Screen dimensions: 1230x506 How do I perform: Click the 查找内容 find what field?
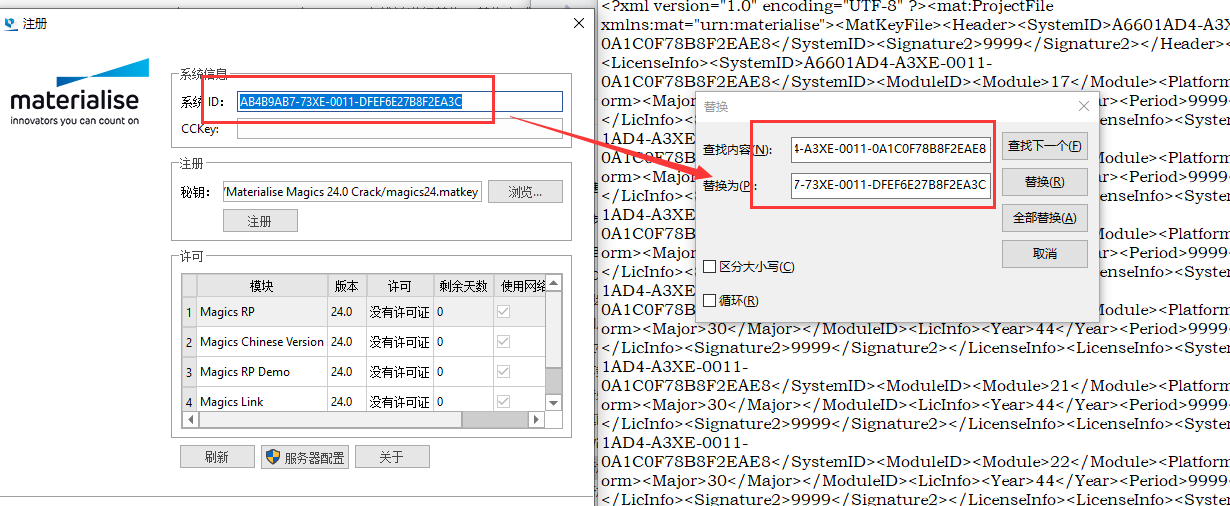click(891, 149)
